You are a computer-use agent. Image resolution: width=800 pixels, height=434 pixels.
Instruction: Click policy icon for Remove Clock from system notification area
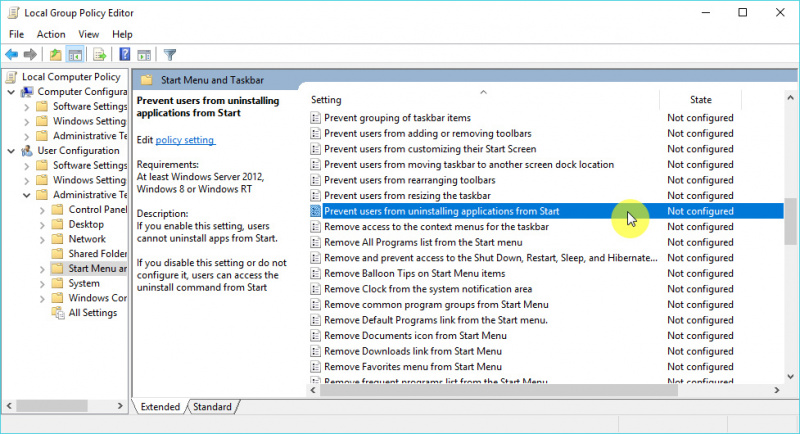click(x=316, y=289)
